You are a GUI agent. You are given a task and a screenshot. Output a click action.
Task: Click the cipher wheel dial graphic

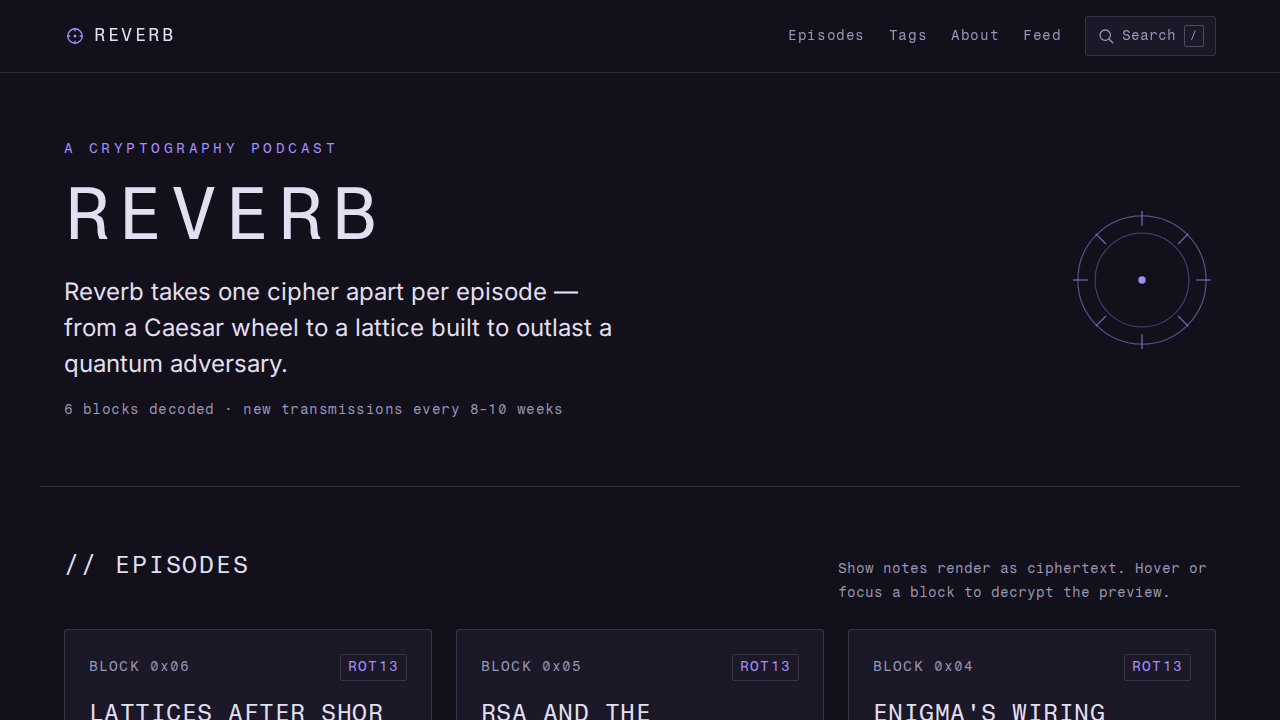click(1142, 280)
